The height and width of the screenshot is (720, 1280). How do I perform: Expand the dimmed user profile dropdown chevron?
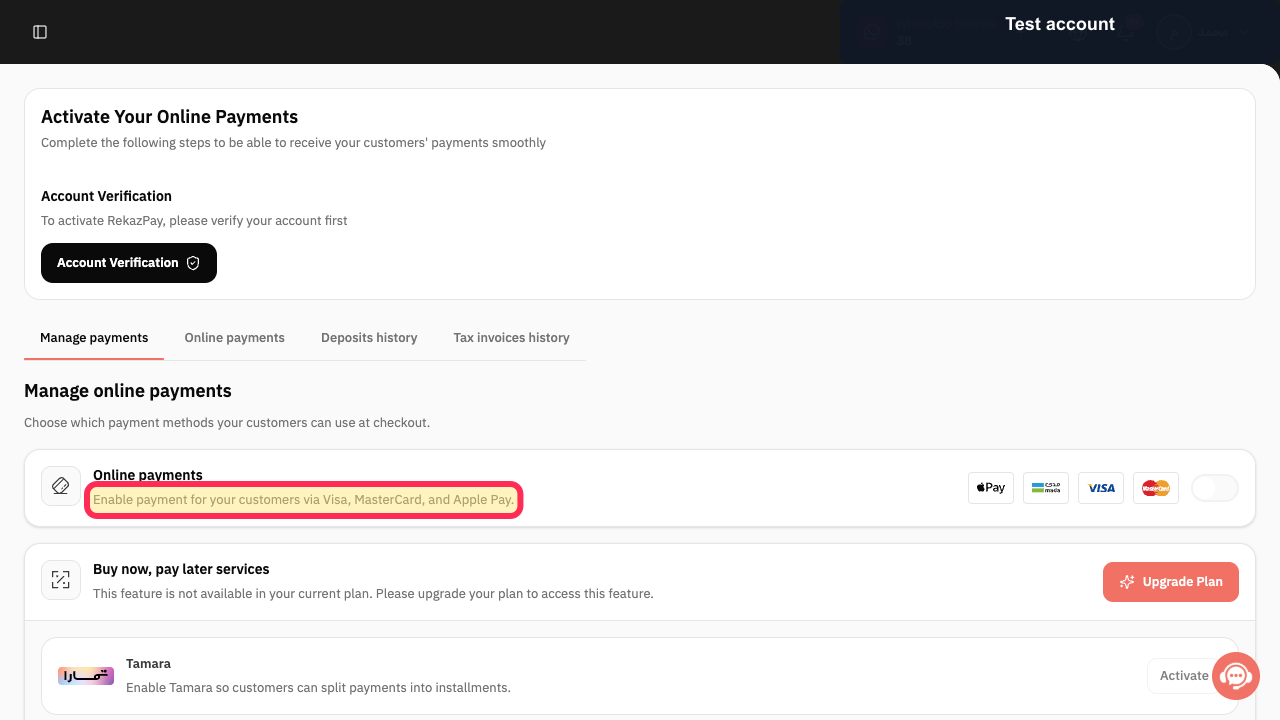click(1244, 32)
